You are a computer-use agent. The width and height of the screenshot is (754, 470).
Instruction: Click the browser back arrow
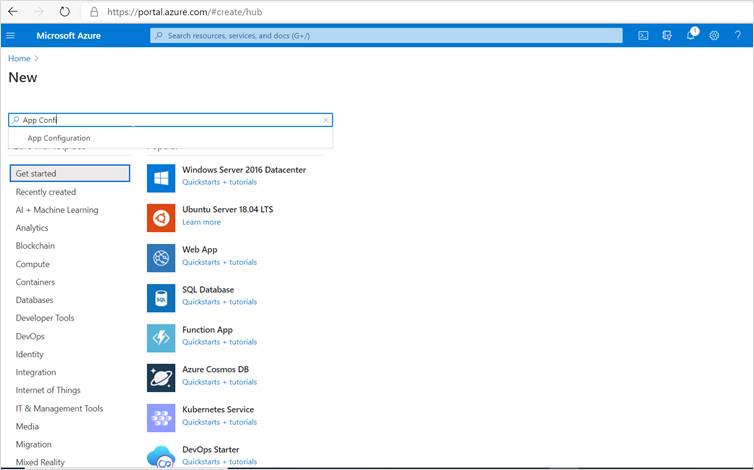[x=13, y=12]
